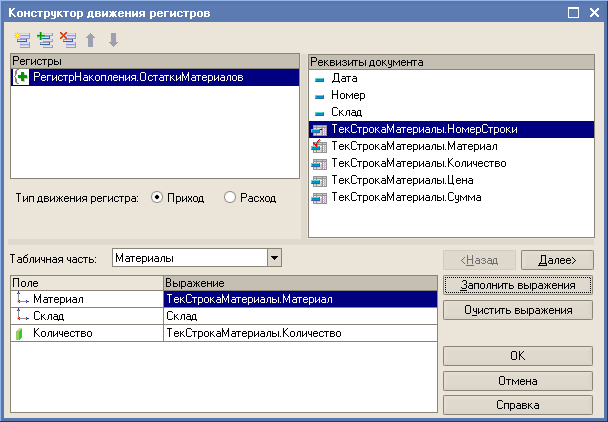
Task: Select the Номер document requisite
Action: (x=451, y=95)
